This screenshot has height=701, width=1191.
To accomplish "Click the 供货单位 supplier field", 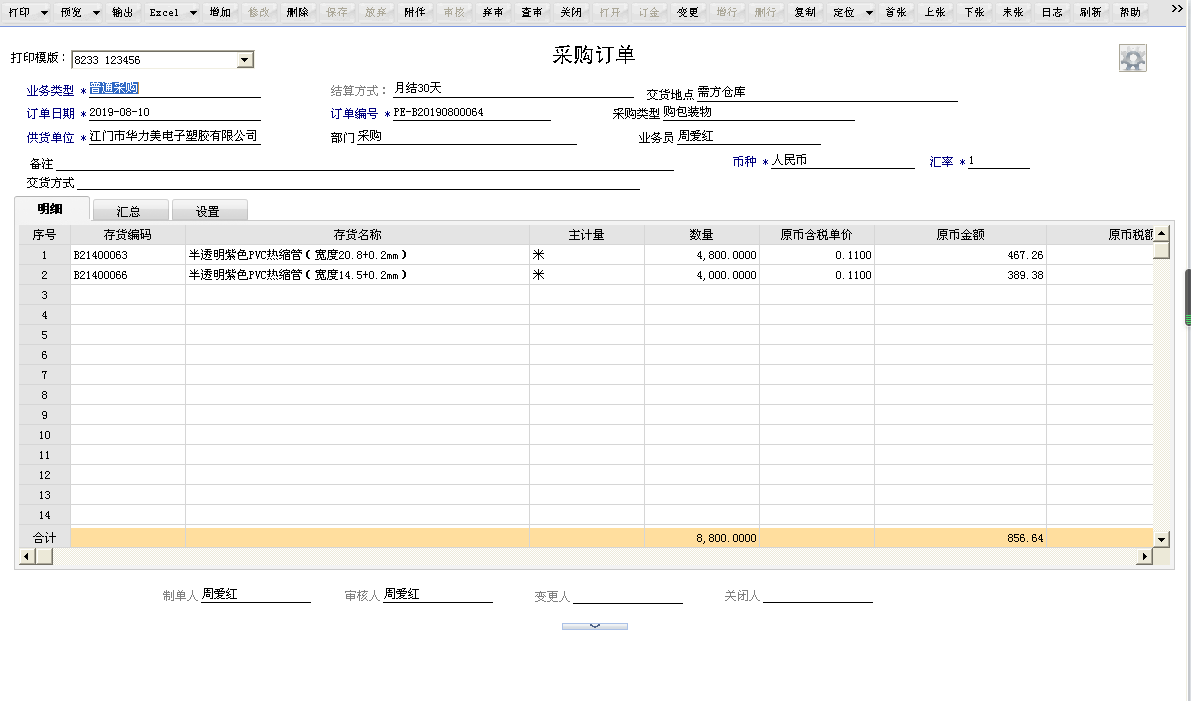I will click(174, 137).
